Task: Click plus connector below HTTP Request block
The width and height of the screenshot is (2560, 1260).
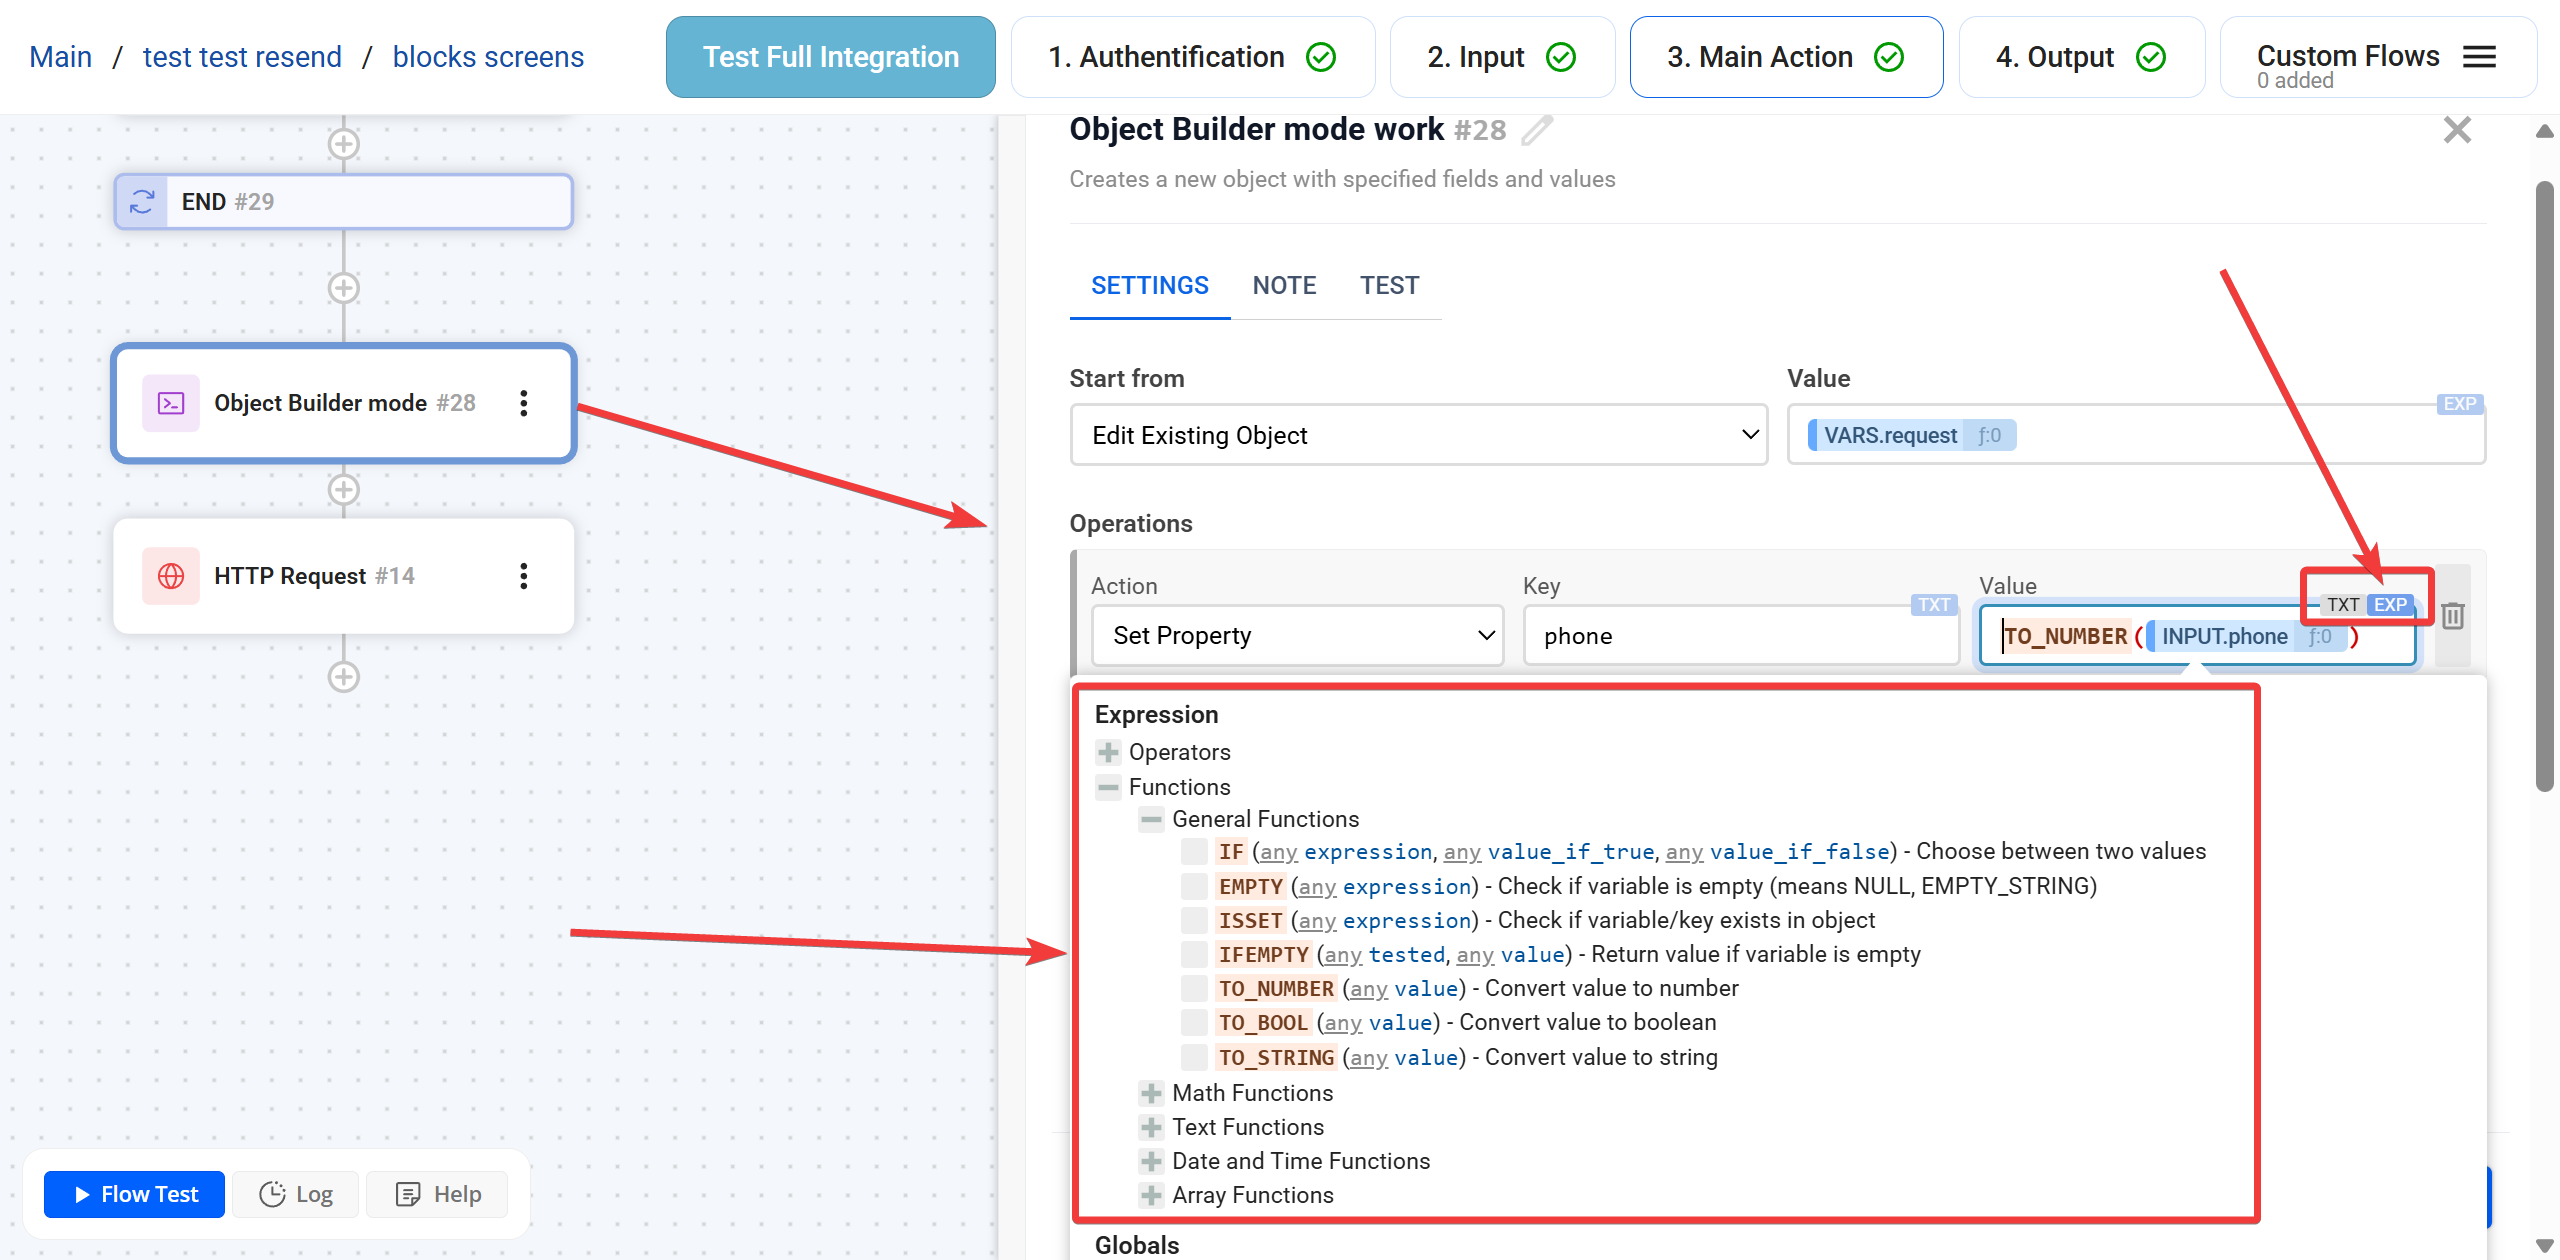Action: [x=344, y=677]
